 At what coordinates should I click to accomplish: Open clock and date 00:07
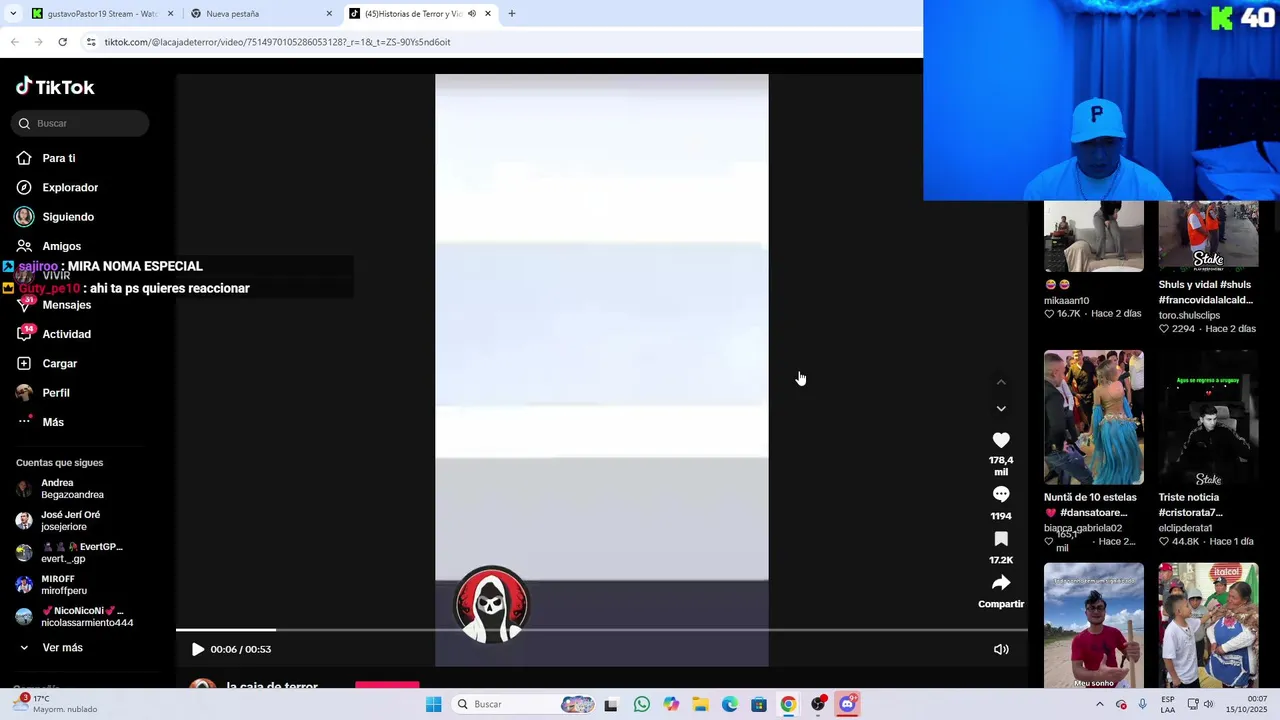coord(1249,704)
